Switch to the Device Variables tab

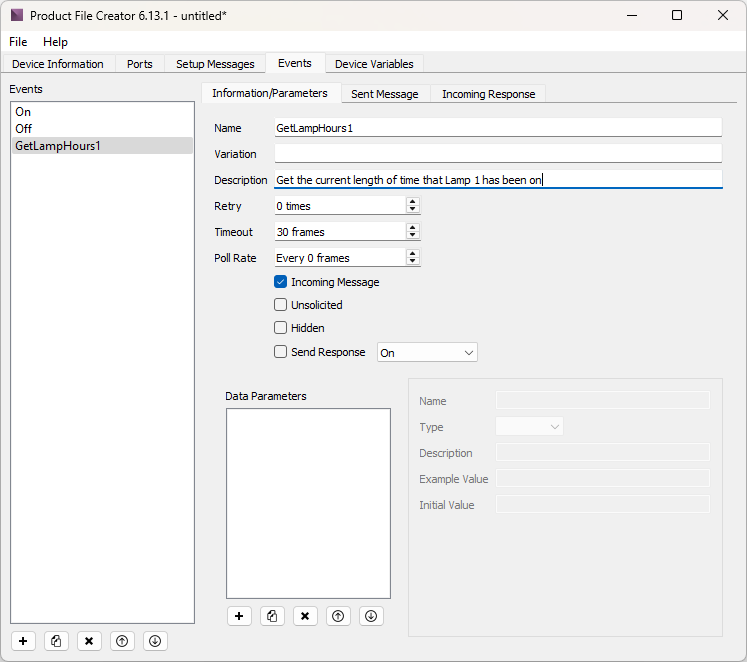coord(374,64)
